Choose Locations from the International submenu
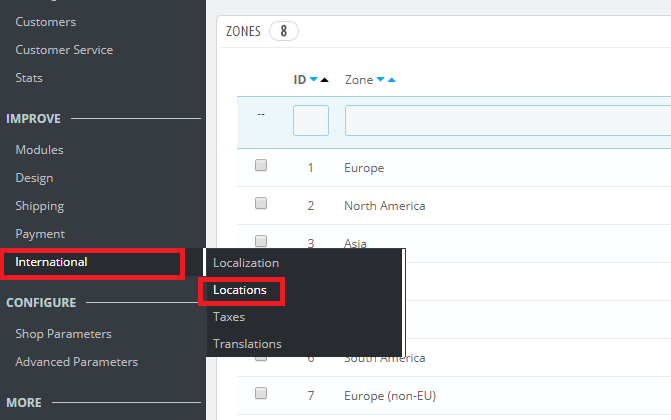Screen dimensions: 671x420 [x=240, y=290]
